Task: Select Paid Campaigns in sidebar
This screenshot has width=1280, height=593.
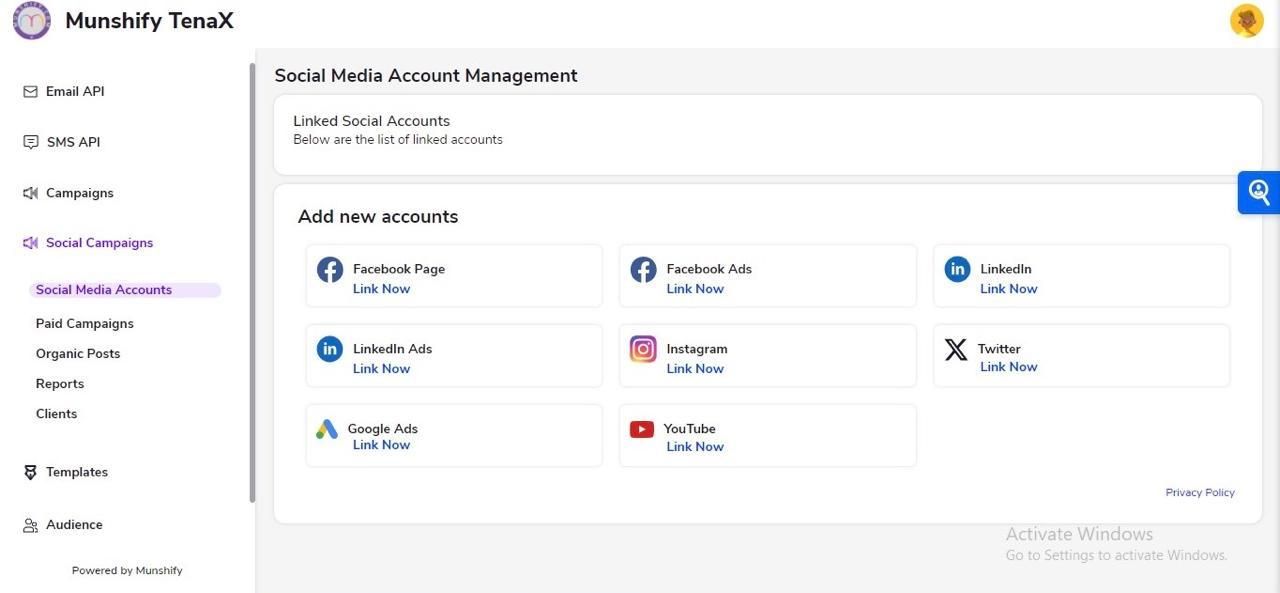Action: point(84,323)
